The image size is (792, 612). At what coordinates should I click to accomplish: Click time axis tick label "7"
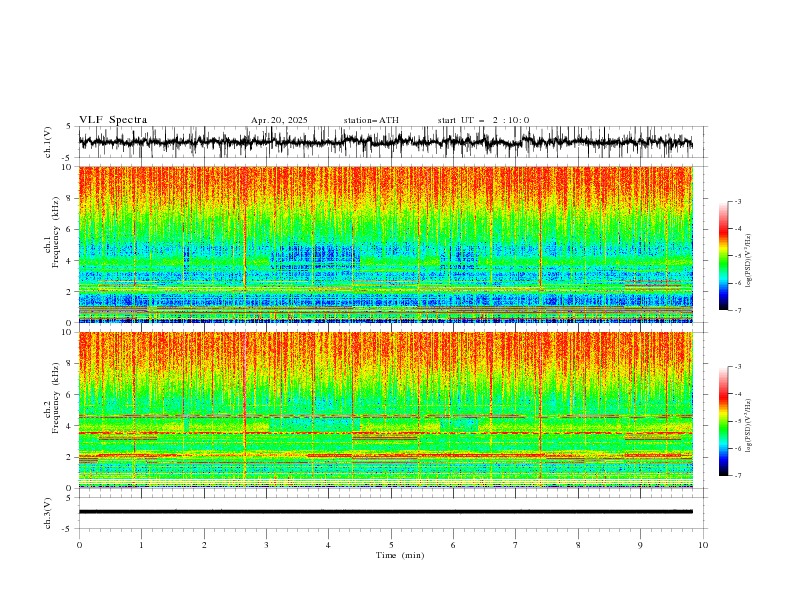pos(516,545)
